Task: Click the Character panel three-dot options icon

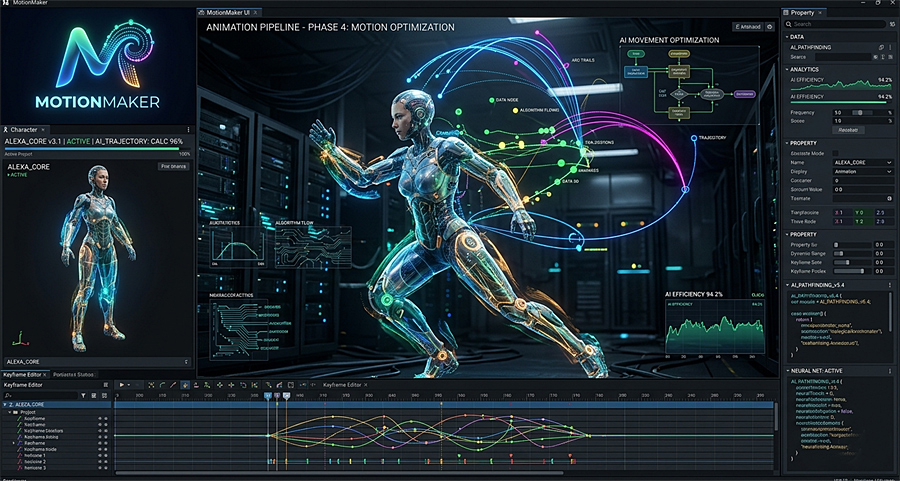Action: coord(188,130)
